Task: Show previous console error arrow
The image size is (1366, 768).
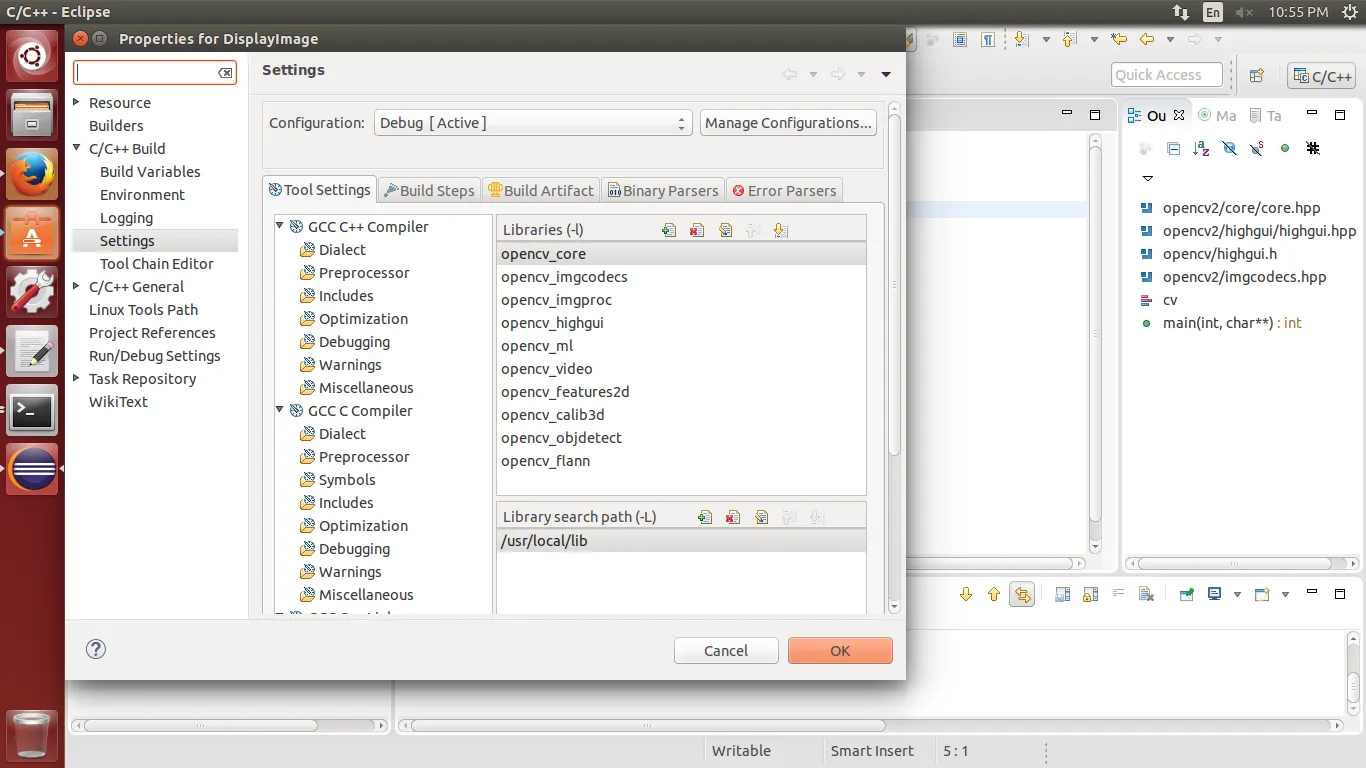Action: coord(994,594)
